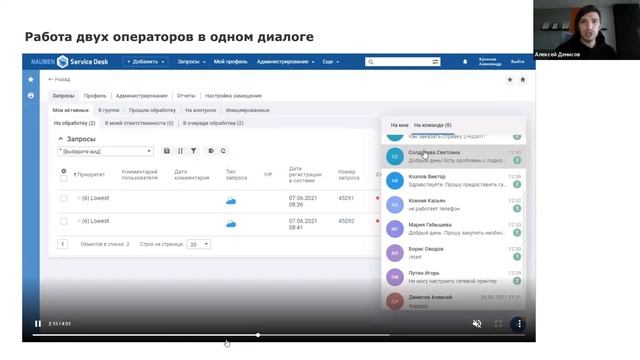Switch chat panel to На мне tab
The height and width of the screenshot is (360, 640).
click(x=399, y=125)
